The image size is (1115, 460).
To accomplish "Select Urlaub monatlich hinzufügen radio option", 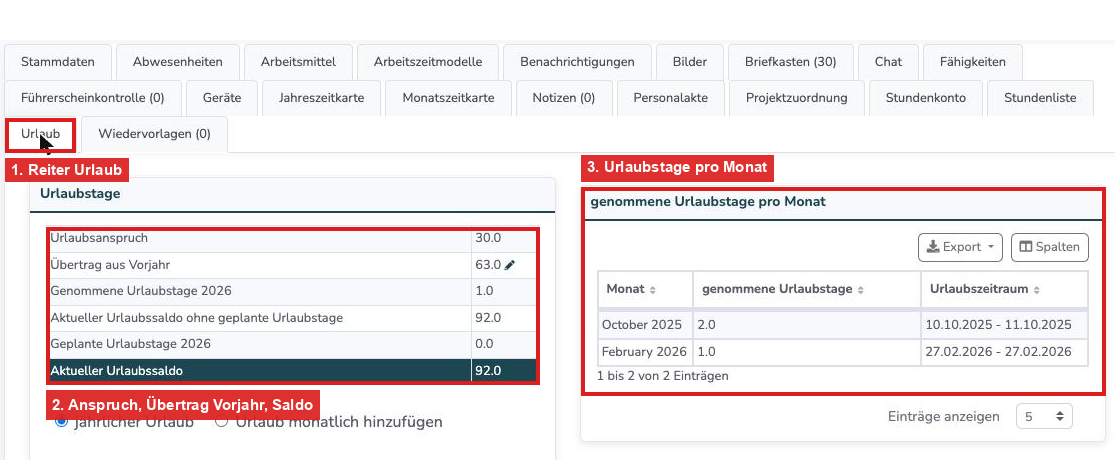I will pyautogui.click(x=222, y=422).
